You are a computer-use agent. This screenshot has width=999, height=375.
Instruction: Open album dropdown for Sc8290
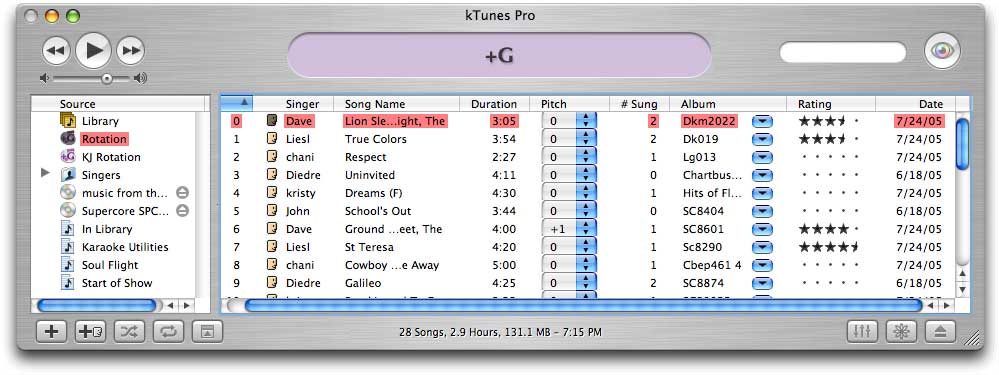coord(762,247)
